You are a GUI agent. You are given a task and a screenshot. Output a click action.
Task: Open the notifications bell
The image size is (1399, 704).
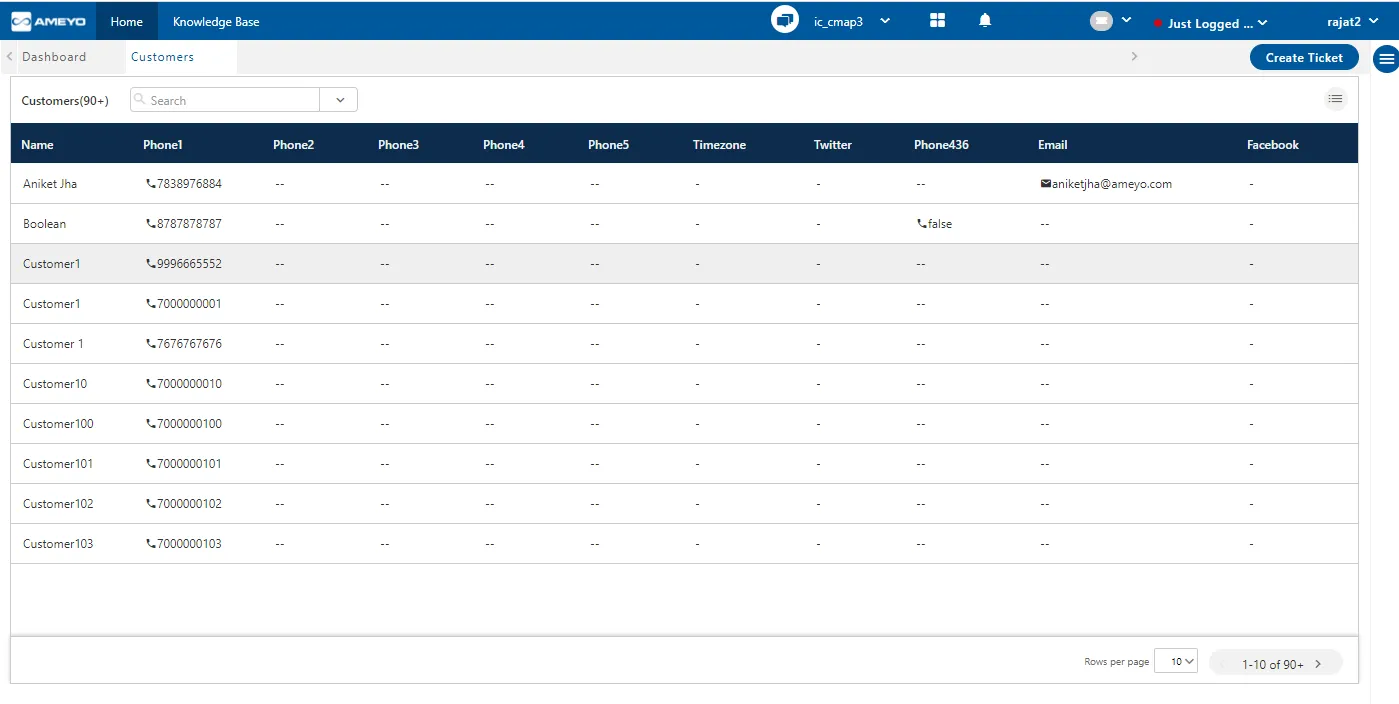tap(985, 20)
